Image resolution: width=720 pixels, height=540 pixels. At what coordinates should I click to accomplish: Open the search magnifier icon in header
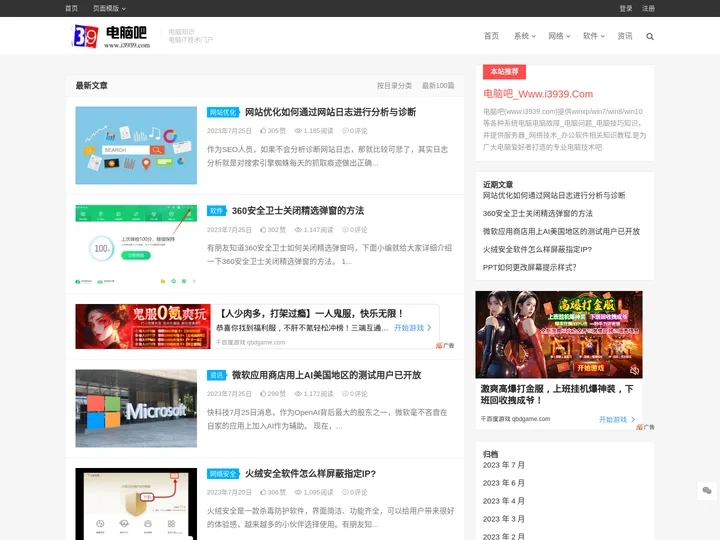pos(650,36)
